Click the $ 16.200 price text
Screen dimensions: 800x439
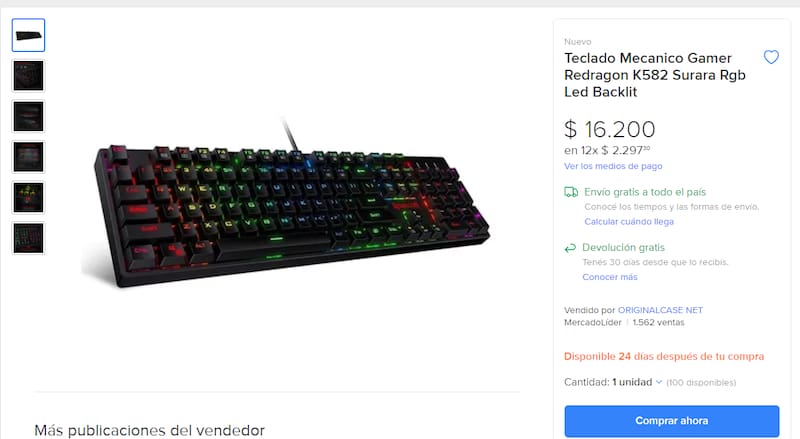point(609,129)
